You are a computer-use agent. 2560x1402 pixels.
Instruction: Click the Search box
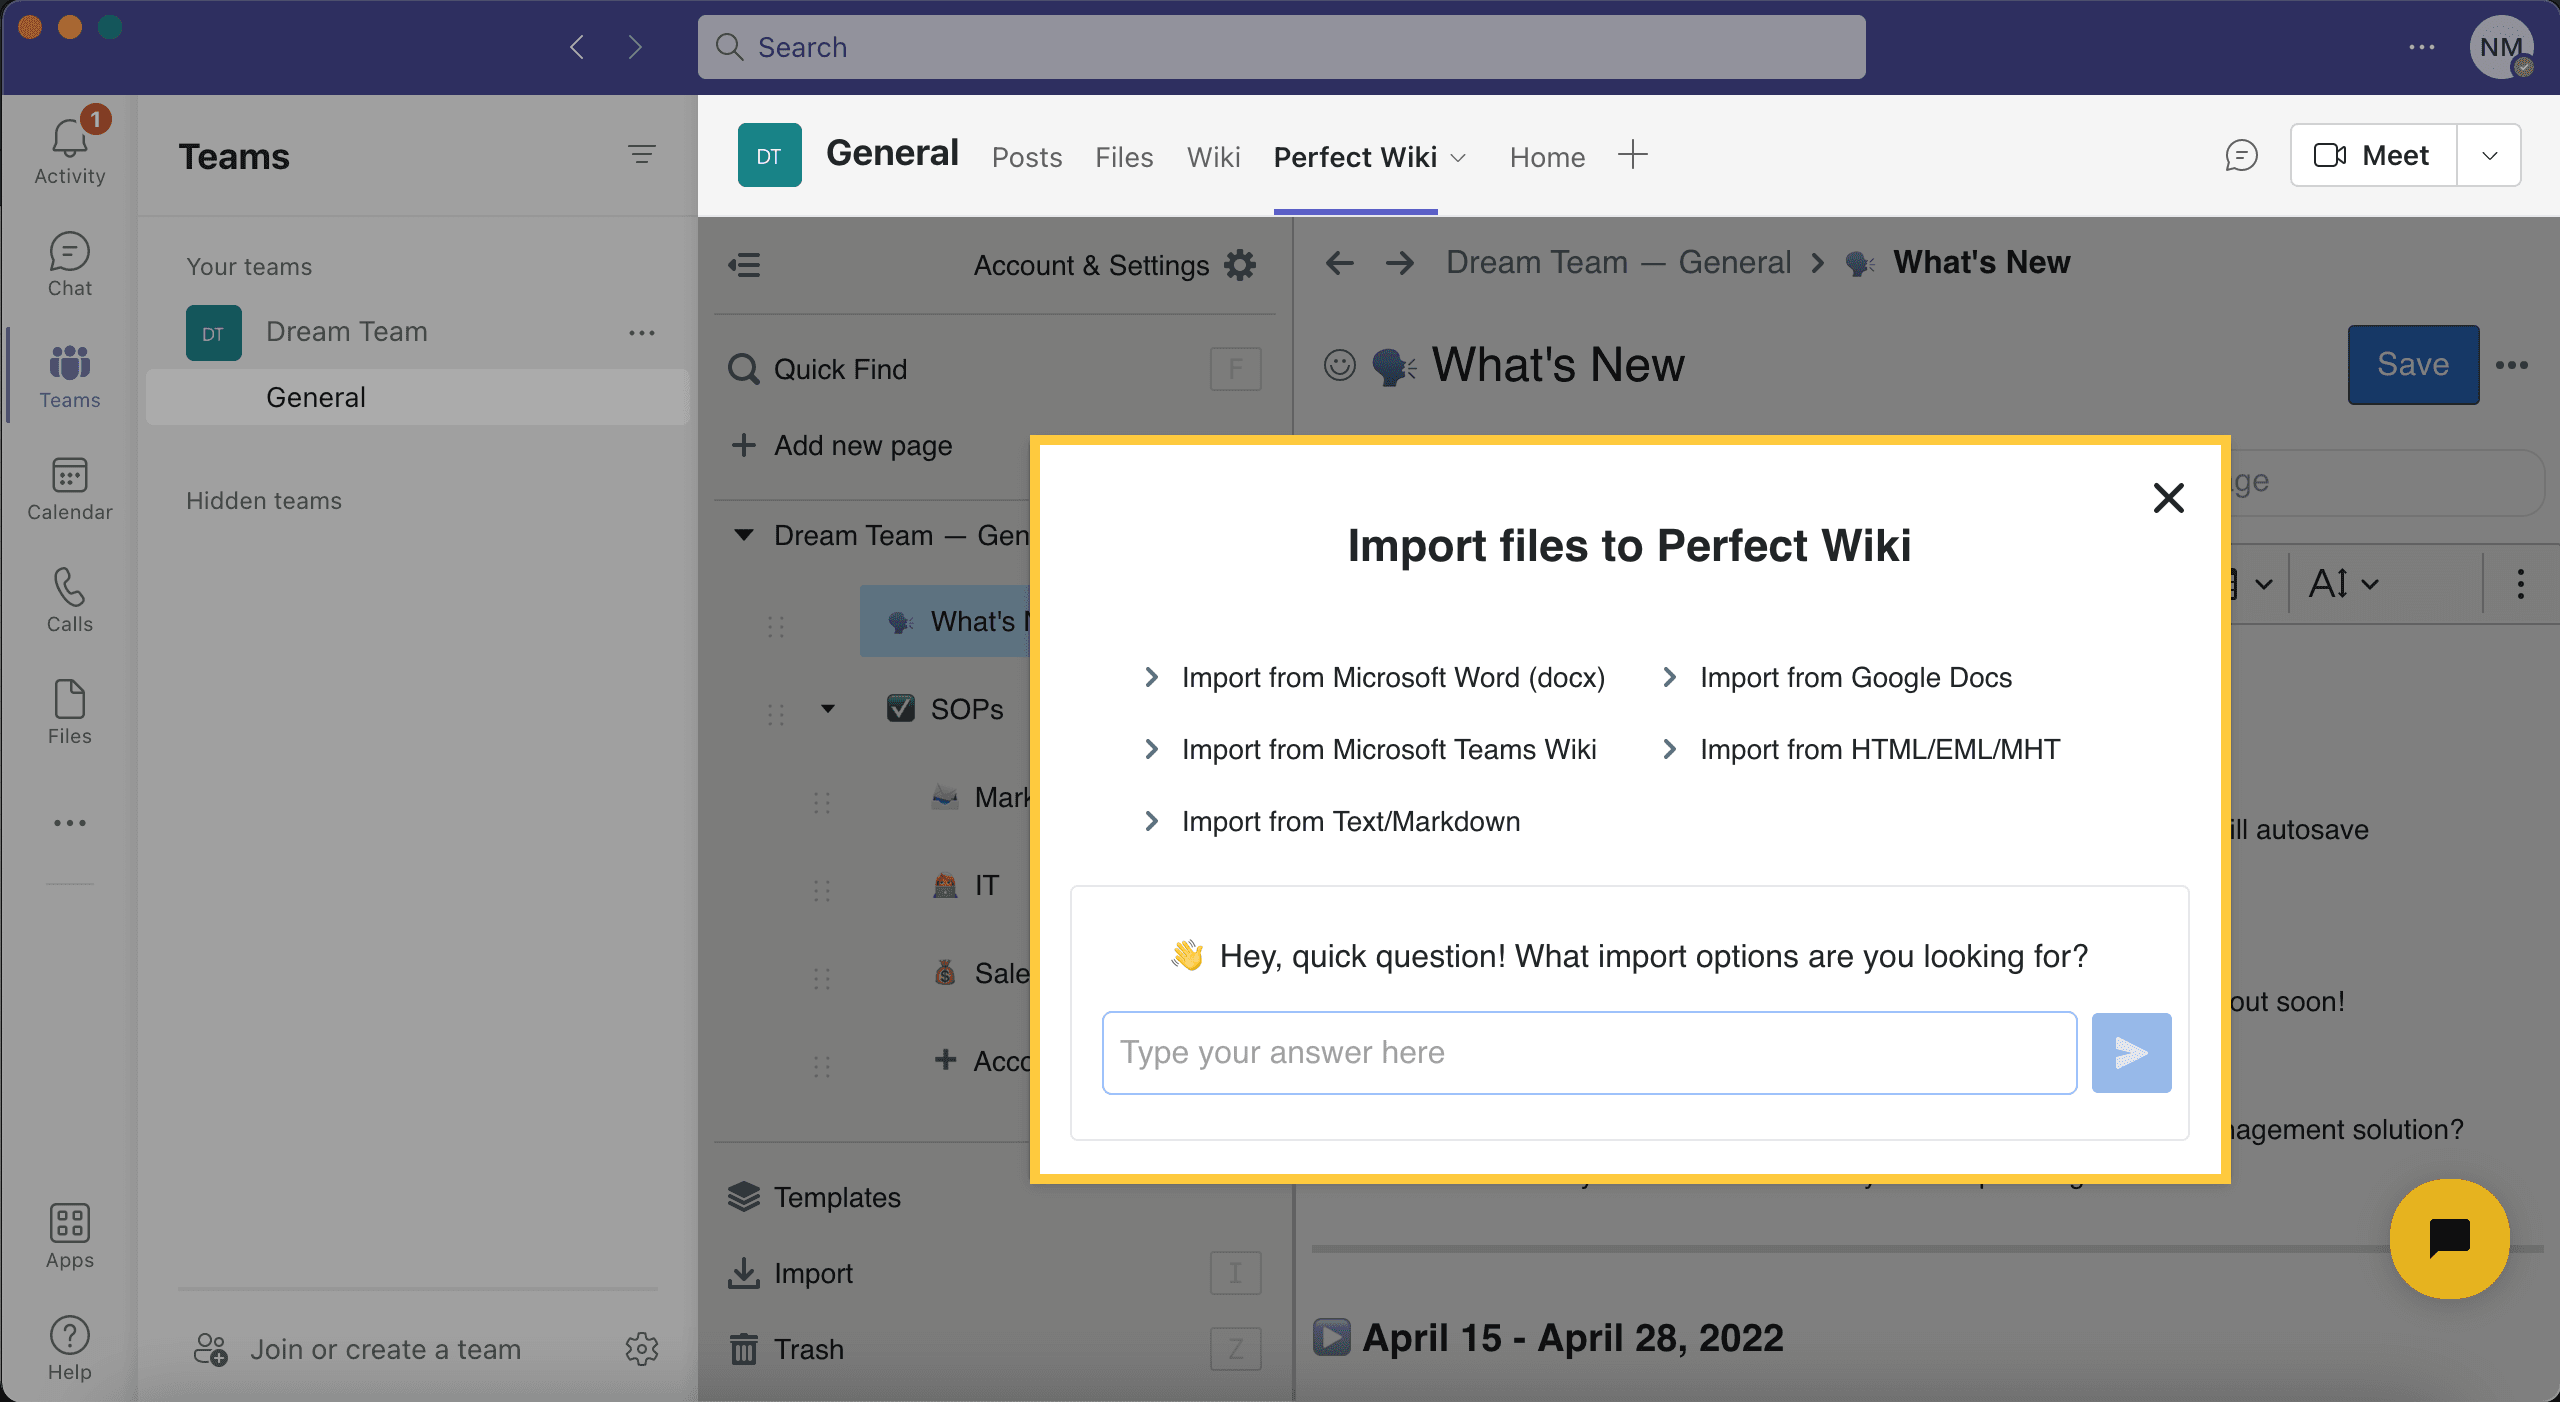click(x=1281, y=46)
